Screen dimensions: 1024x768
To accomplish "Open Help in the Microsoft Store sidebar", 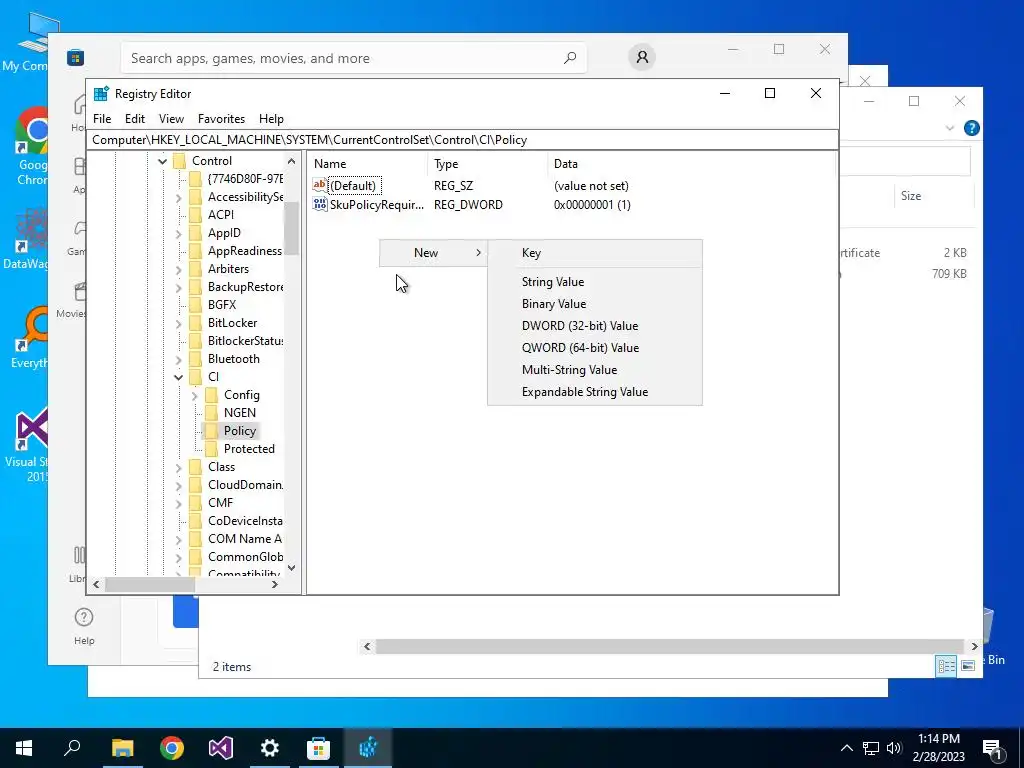I will [x=84, y=626].
